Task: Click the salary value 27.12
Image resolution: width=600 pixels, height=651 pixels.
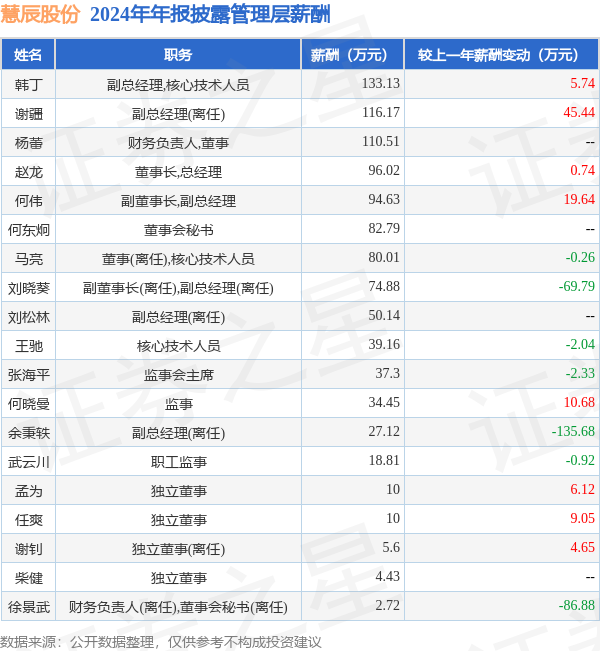Action: (x=384, y=431)
